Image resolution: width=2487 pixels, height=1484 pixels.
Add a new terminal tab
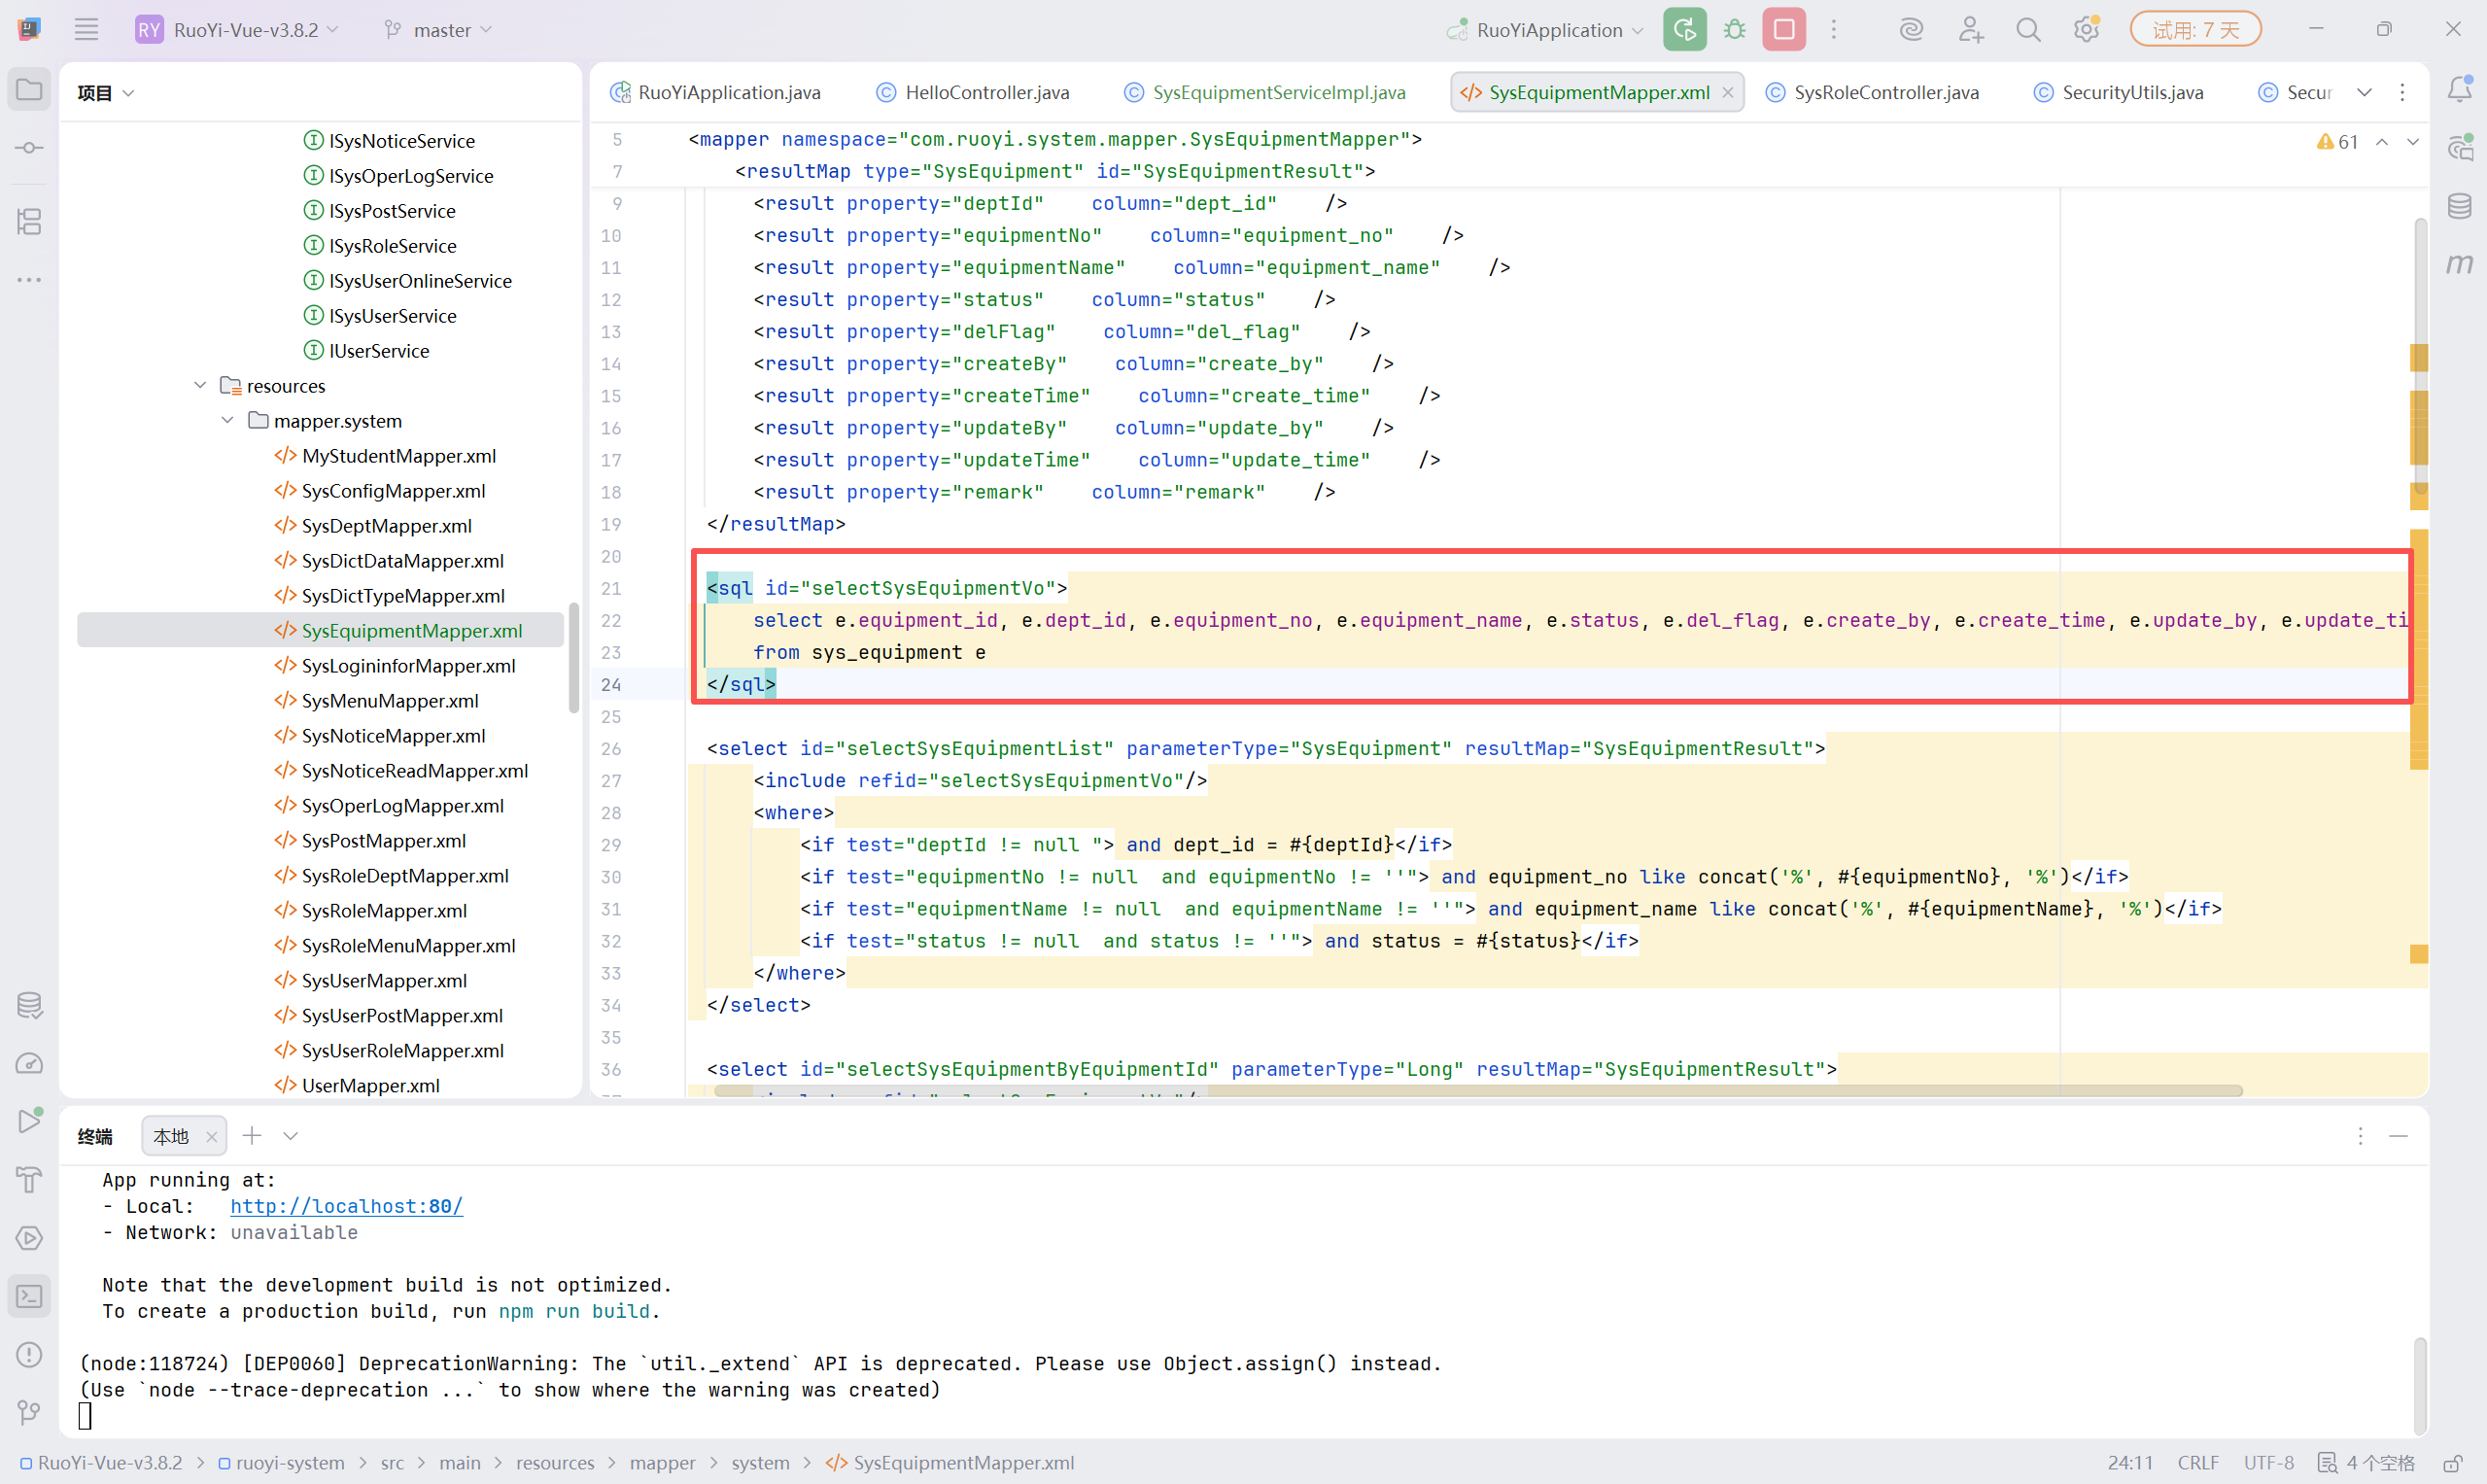pos(252,1135)
